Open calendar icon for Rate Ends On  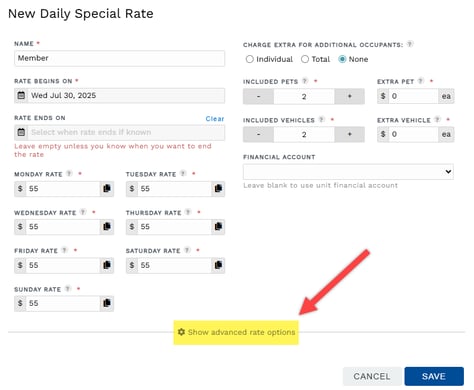[x=21, y=132]
